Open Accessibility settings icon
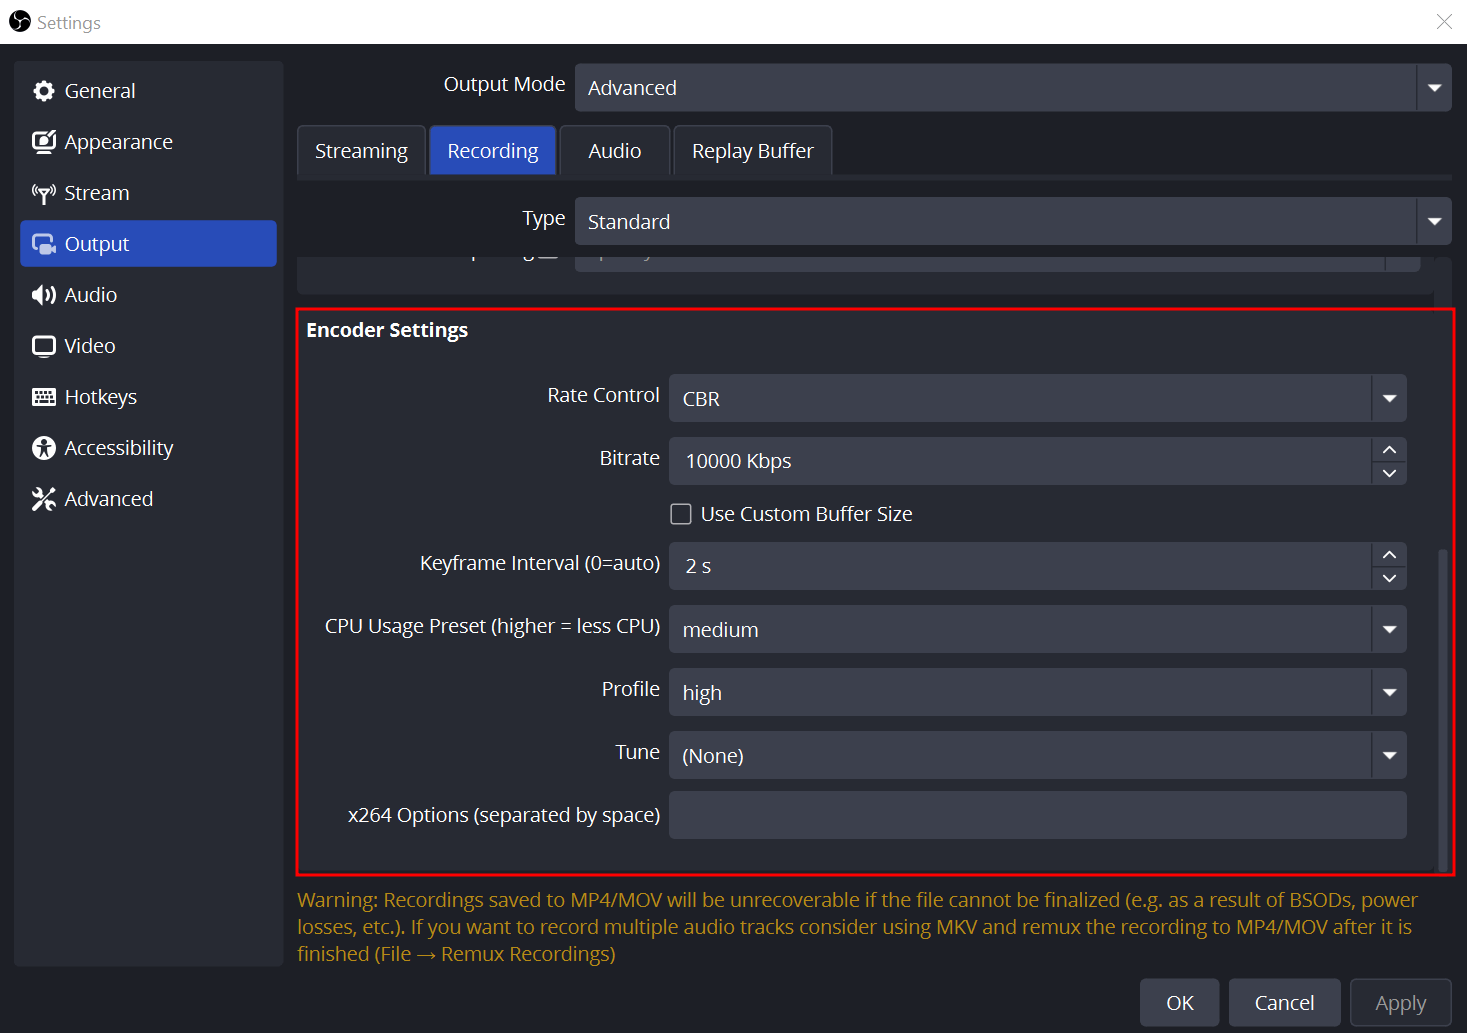The image size is (1467, 1033). point(44,448)
